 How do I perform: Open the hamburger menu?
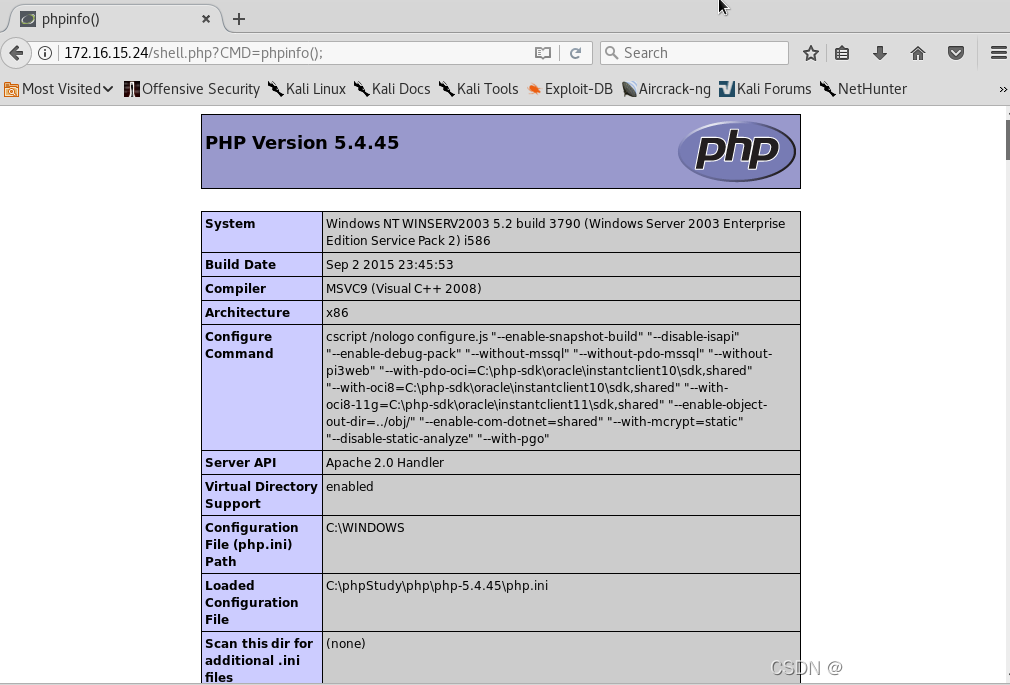[x=998, y=53]
